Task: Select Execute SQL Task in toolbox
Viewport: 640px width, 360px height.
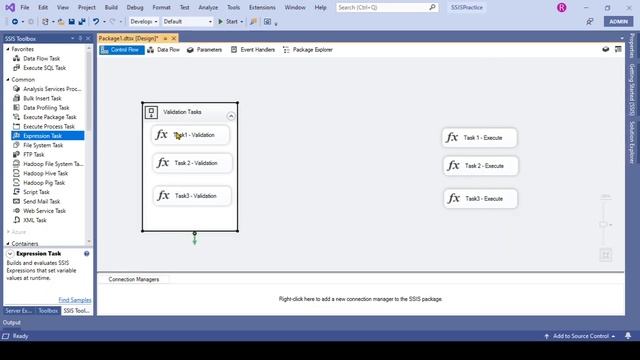Action: [44, 68]
